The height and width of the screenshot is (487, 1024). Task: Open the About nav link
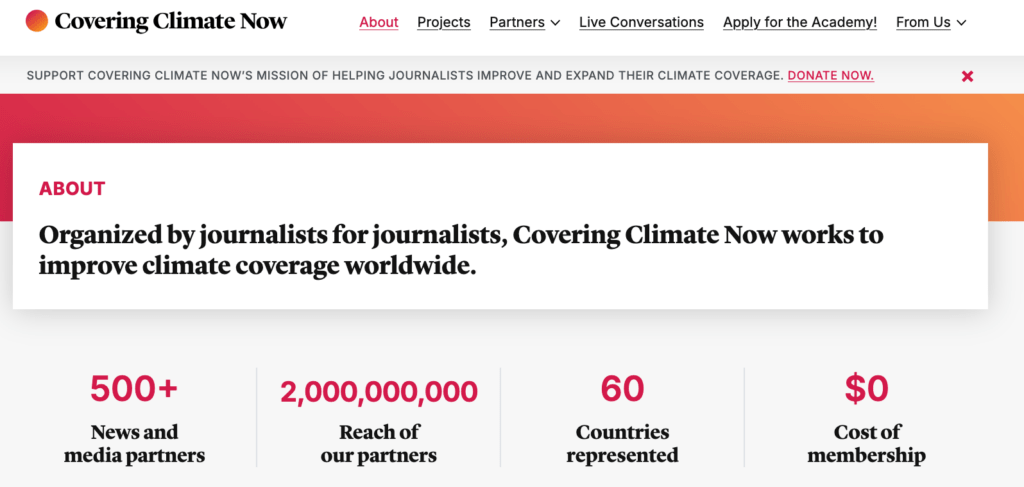(379, 22)
